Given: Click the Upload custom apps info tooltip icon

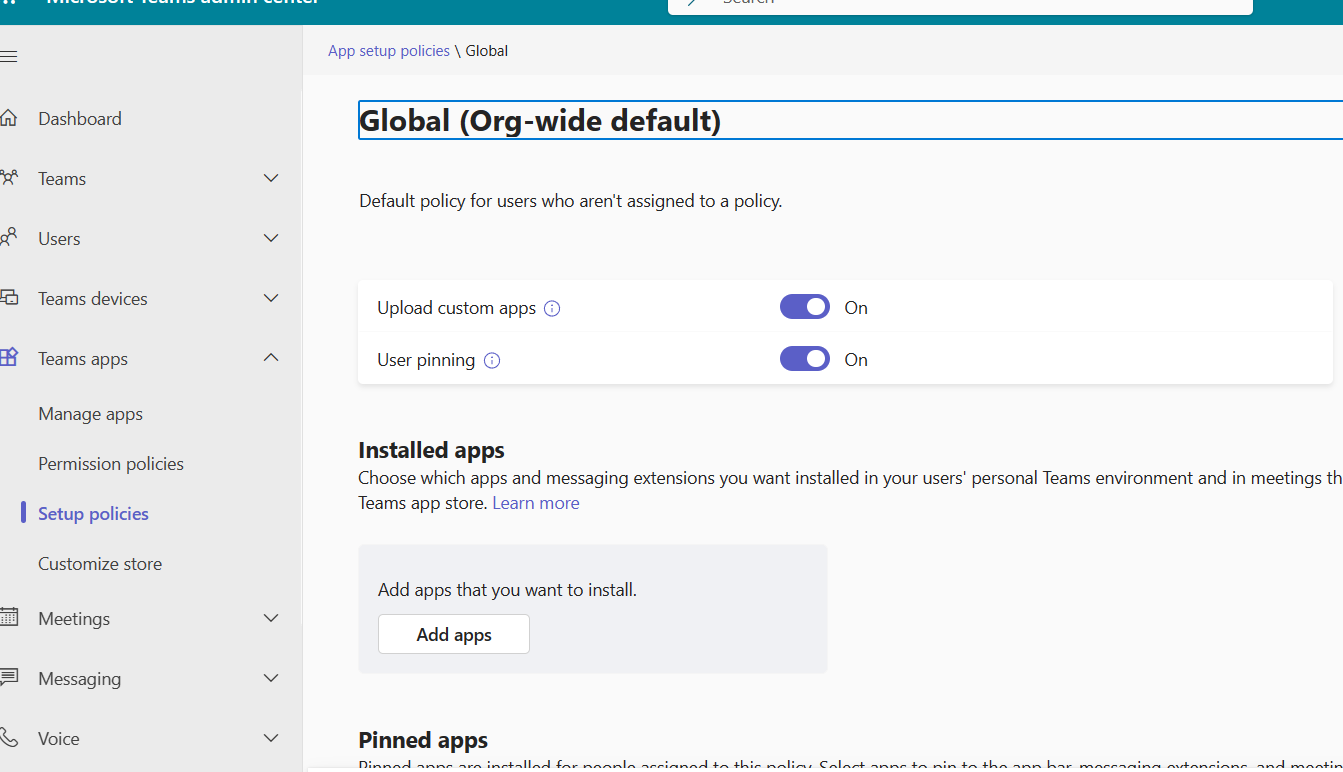Looking at the screenshot, I should coord(551,309).
